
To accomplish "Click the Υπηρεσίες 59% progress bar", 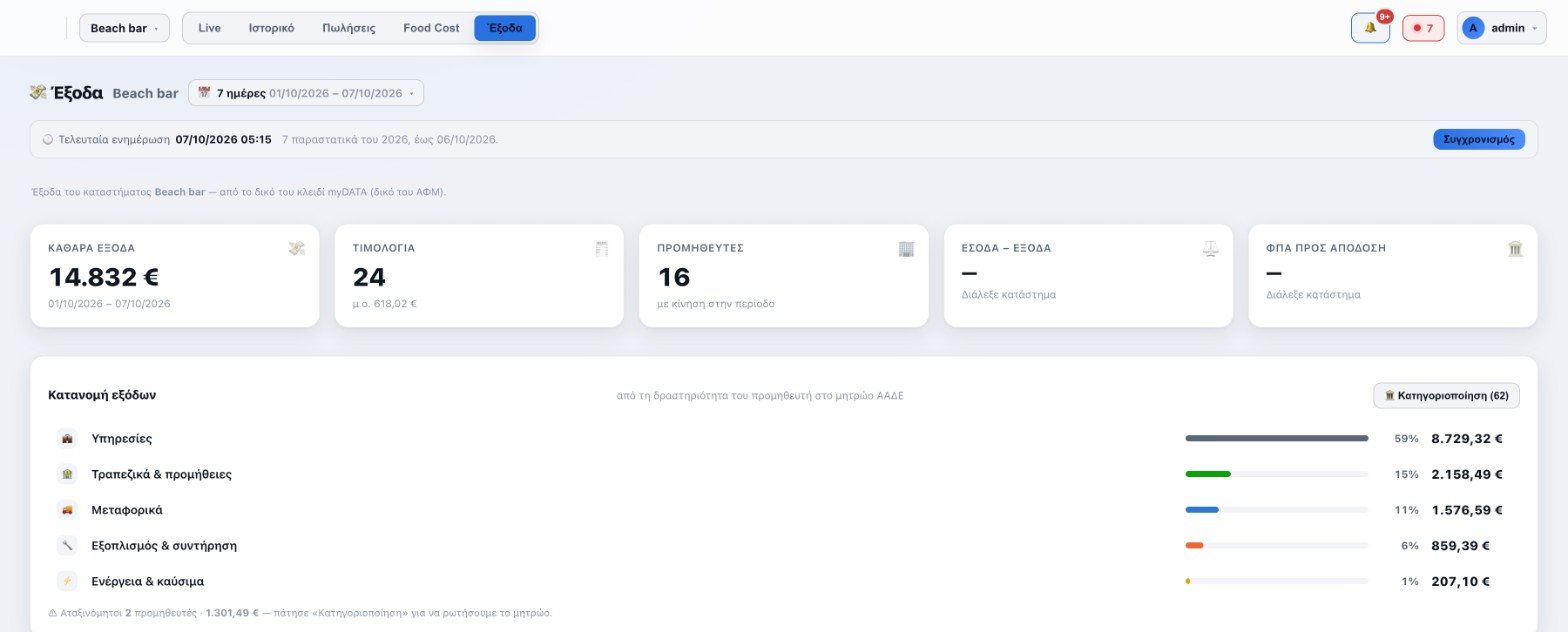I will click(1277, 438).
